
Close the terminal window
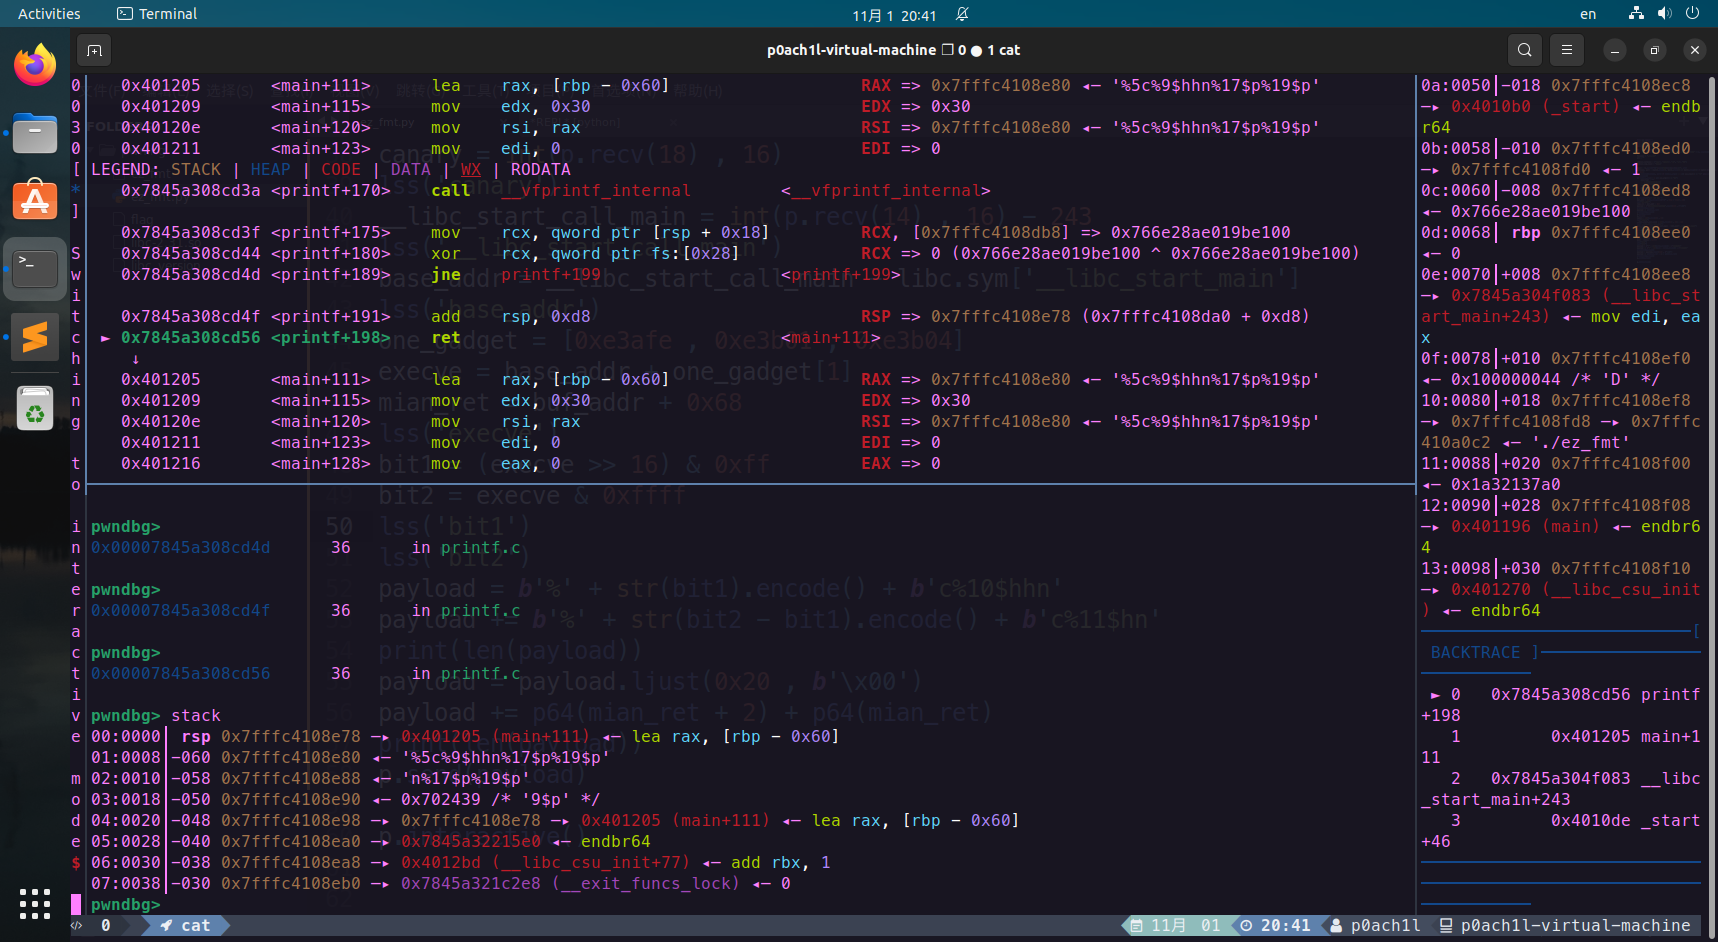[x=1694, y=50]
